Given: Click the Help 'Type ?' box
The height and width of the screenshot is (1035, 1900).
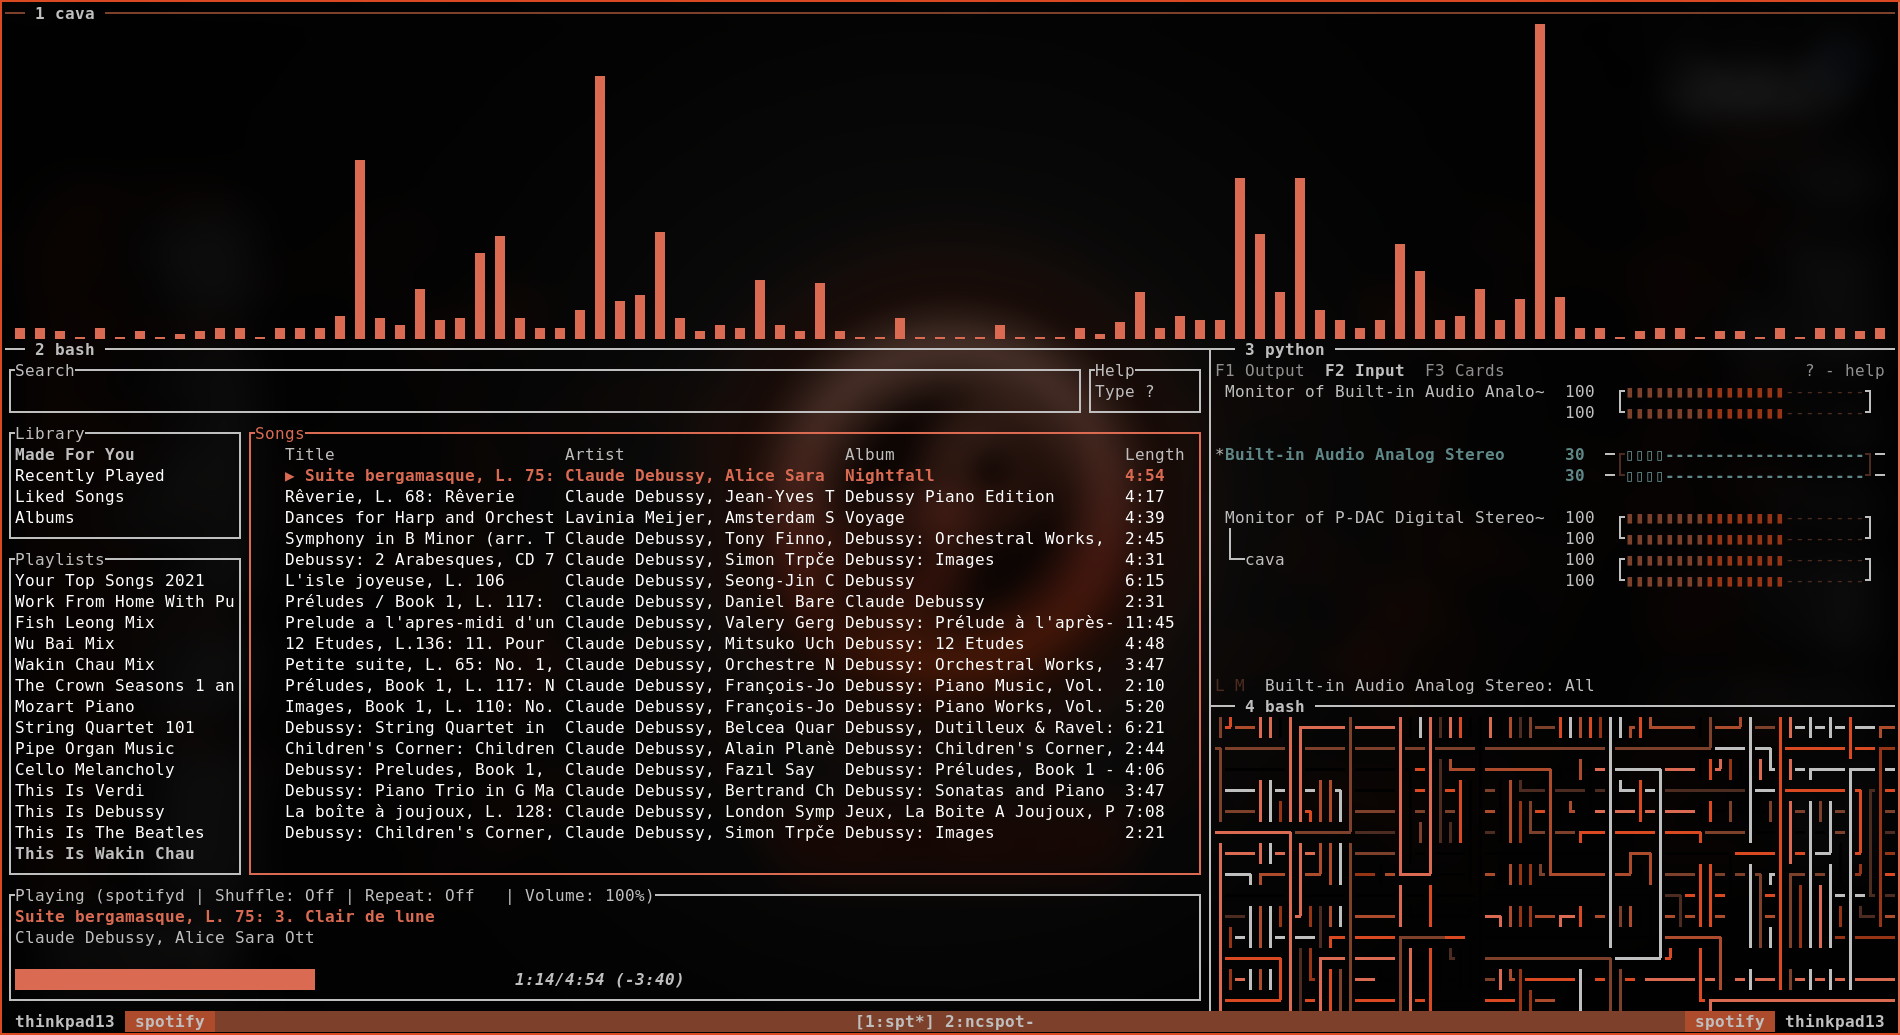Looking at the screenshot, I should (x=1144, y=392).
